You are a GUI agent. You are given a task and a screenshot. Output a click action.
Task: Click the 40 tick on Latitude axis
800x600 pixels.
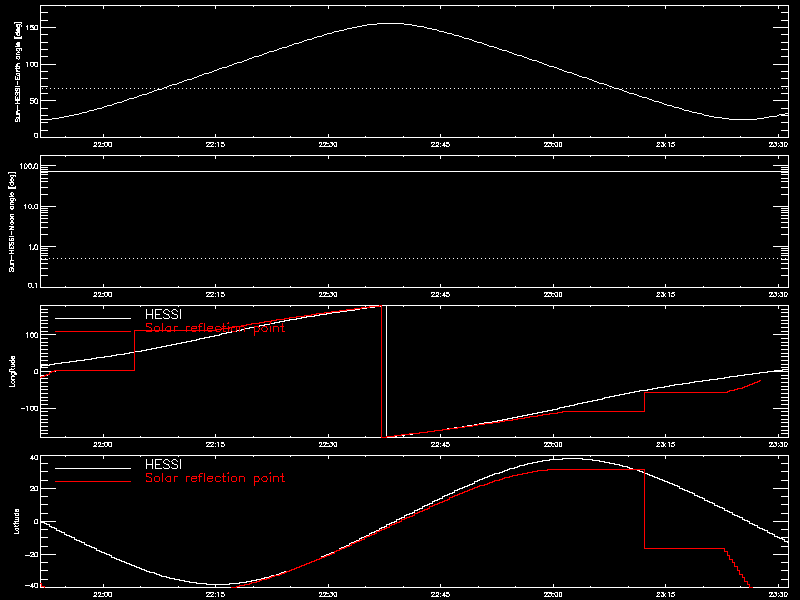34,458
